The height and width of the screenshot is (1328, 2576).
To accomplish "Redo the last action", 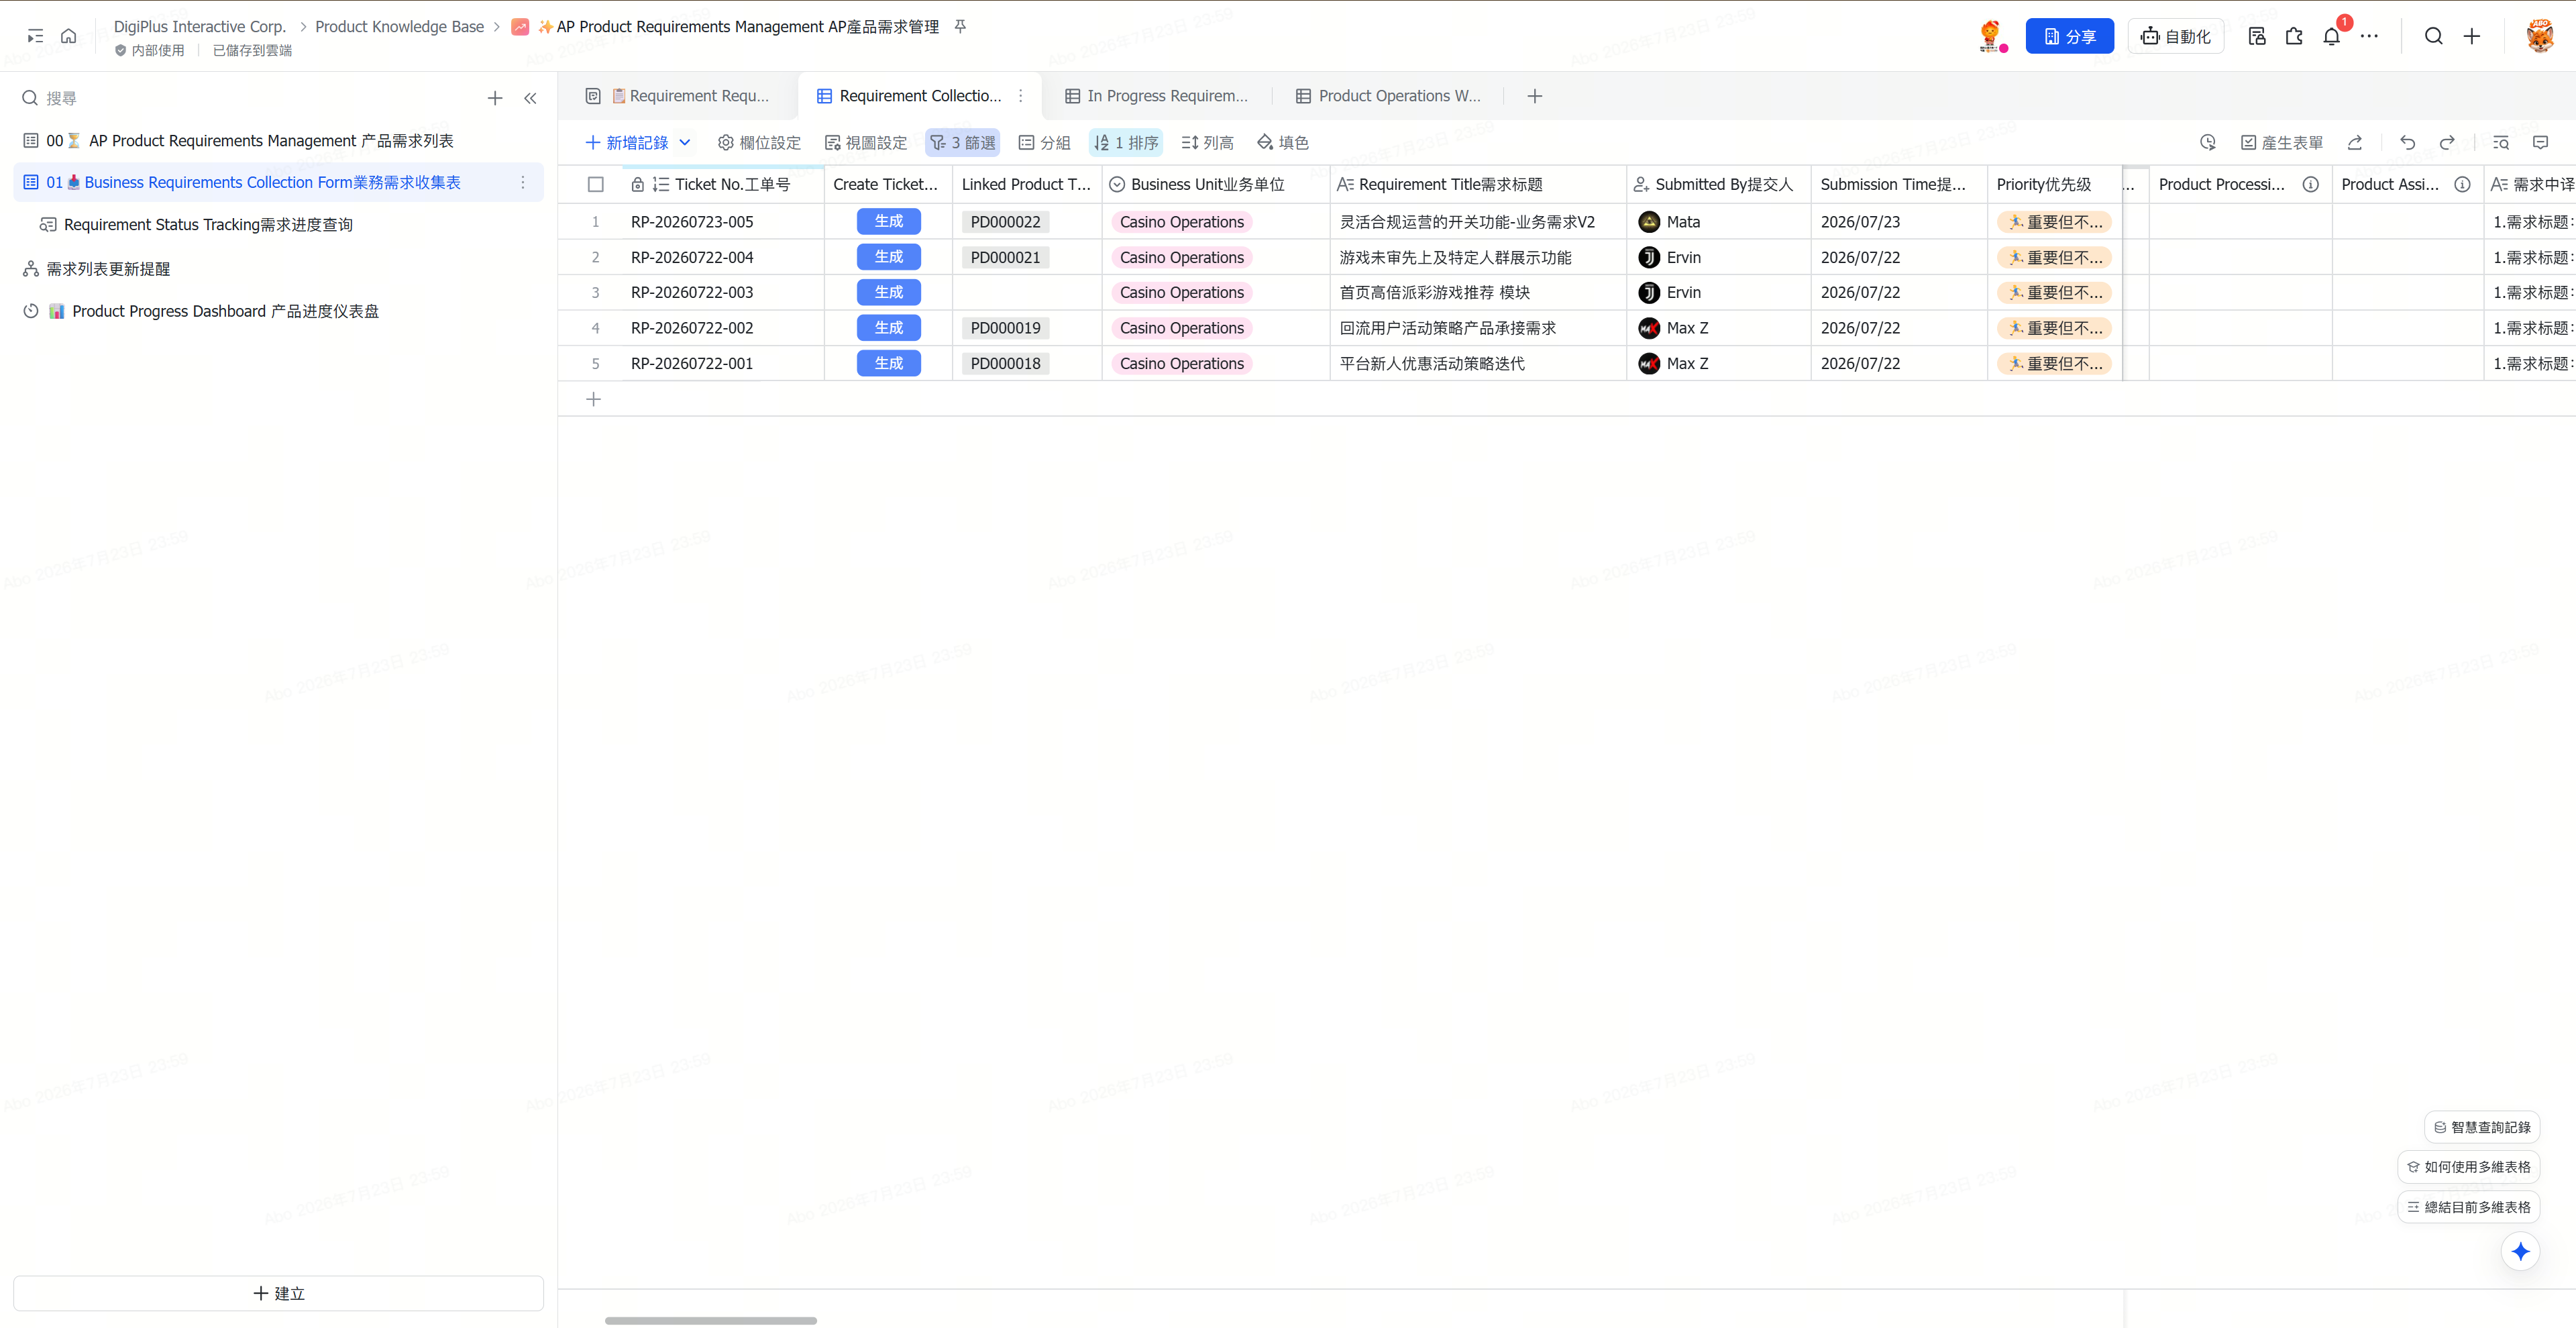I will (x=2447, y=143).
